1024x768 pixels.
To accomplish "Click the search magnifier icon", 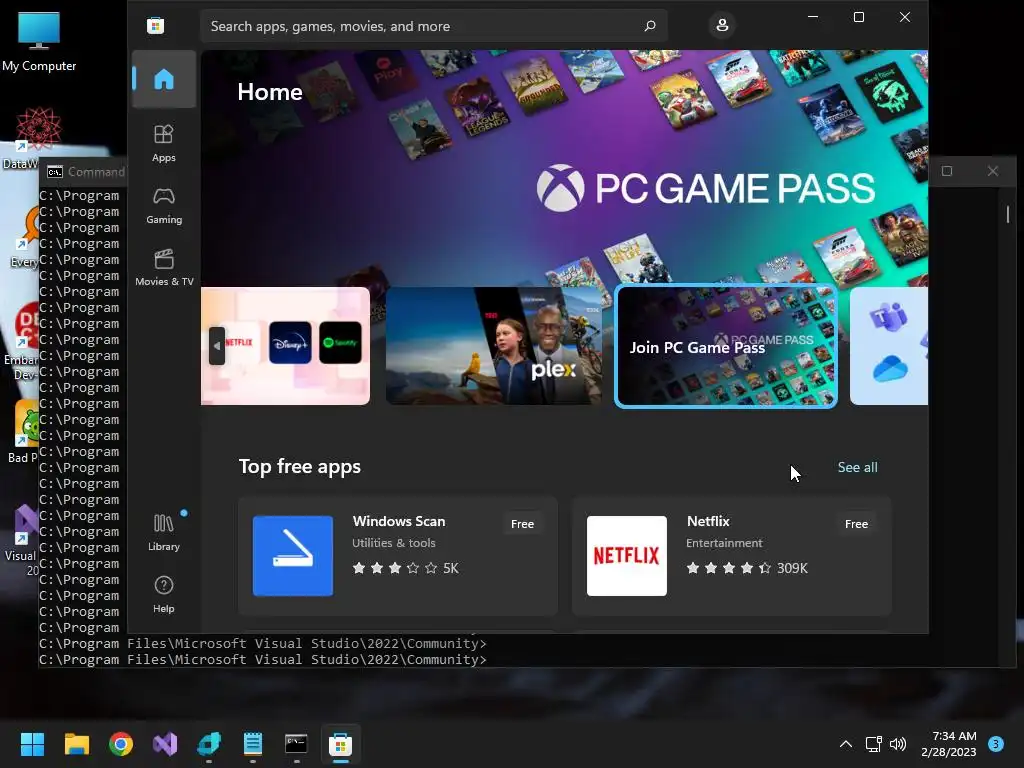I will [650, 26].
